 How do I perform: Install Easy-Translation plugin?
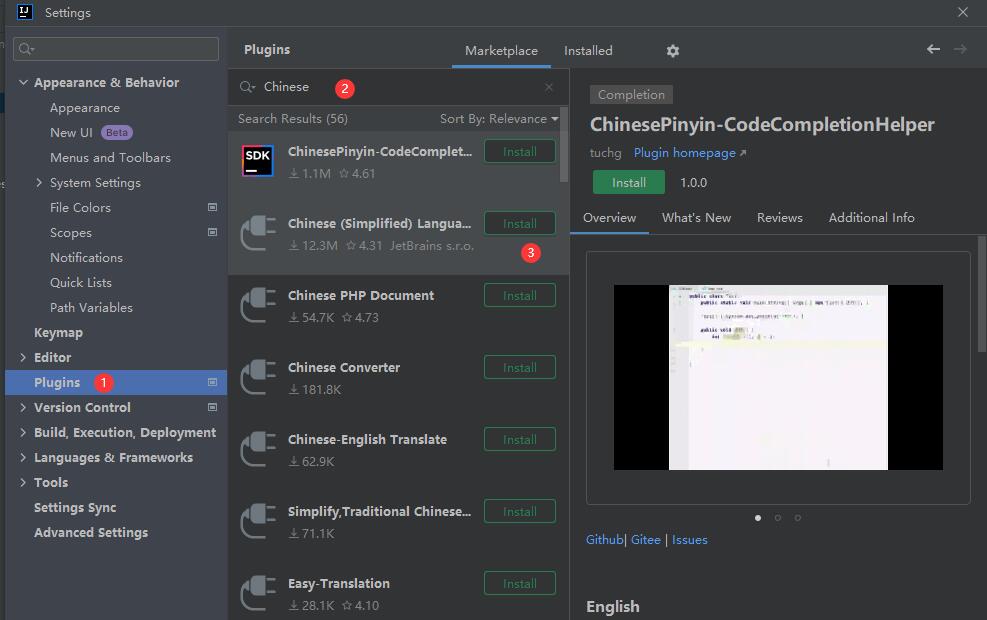point(520,583)
